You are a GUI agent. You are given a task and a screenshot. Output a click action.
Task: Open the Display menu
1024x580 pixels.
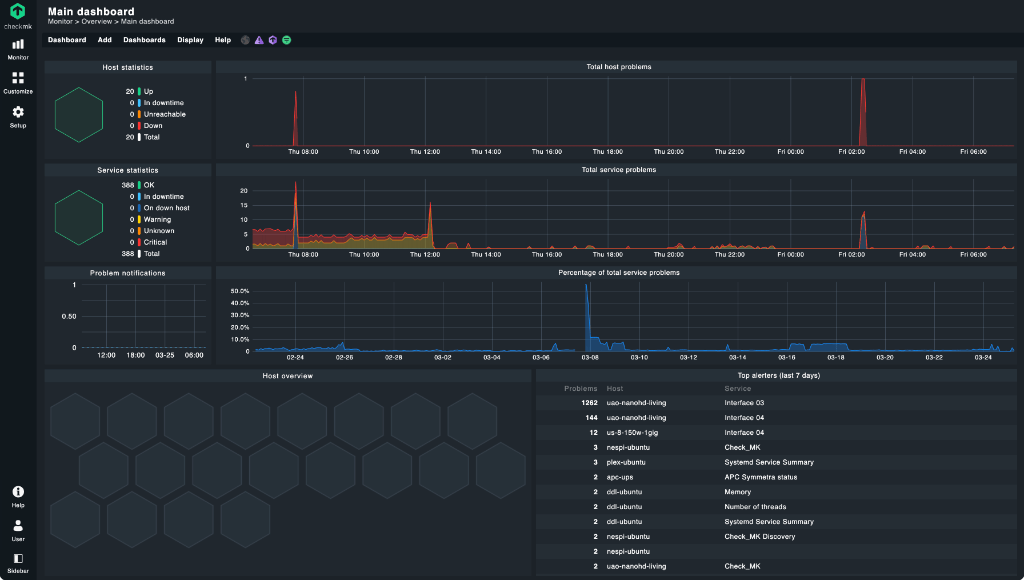190,39
